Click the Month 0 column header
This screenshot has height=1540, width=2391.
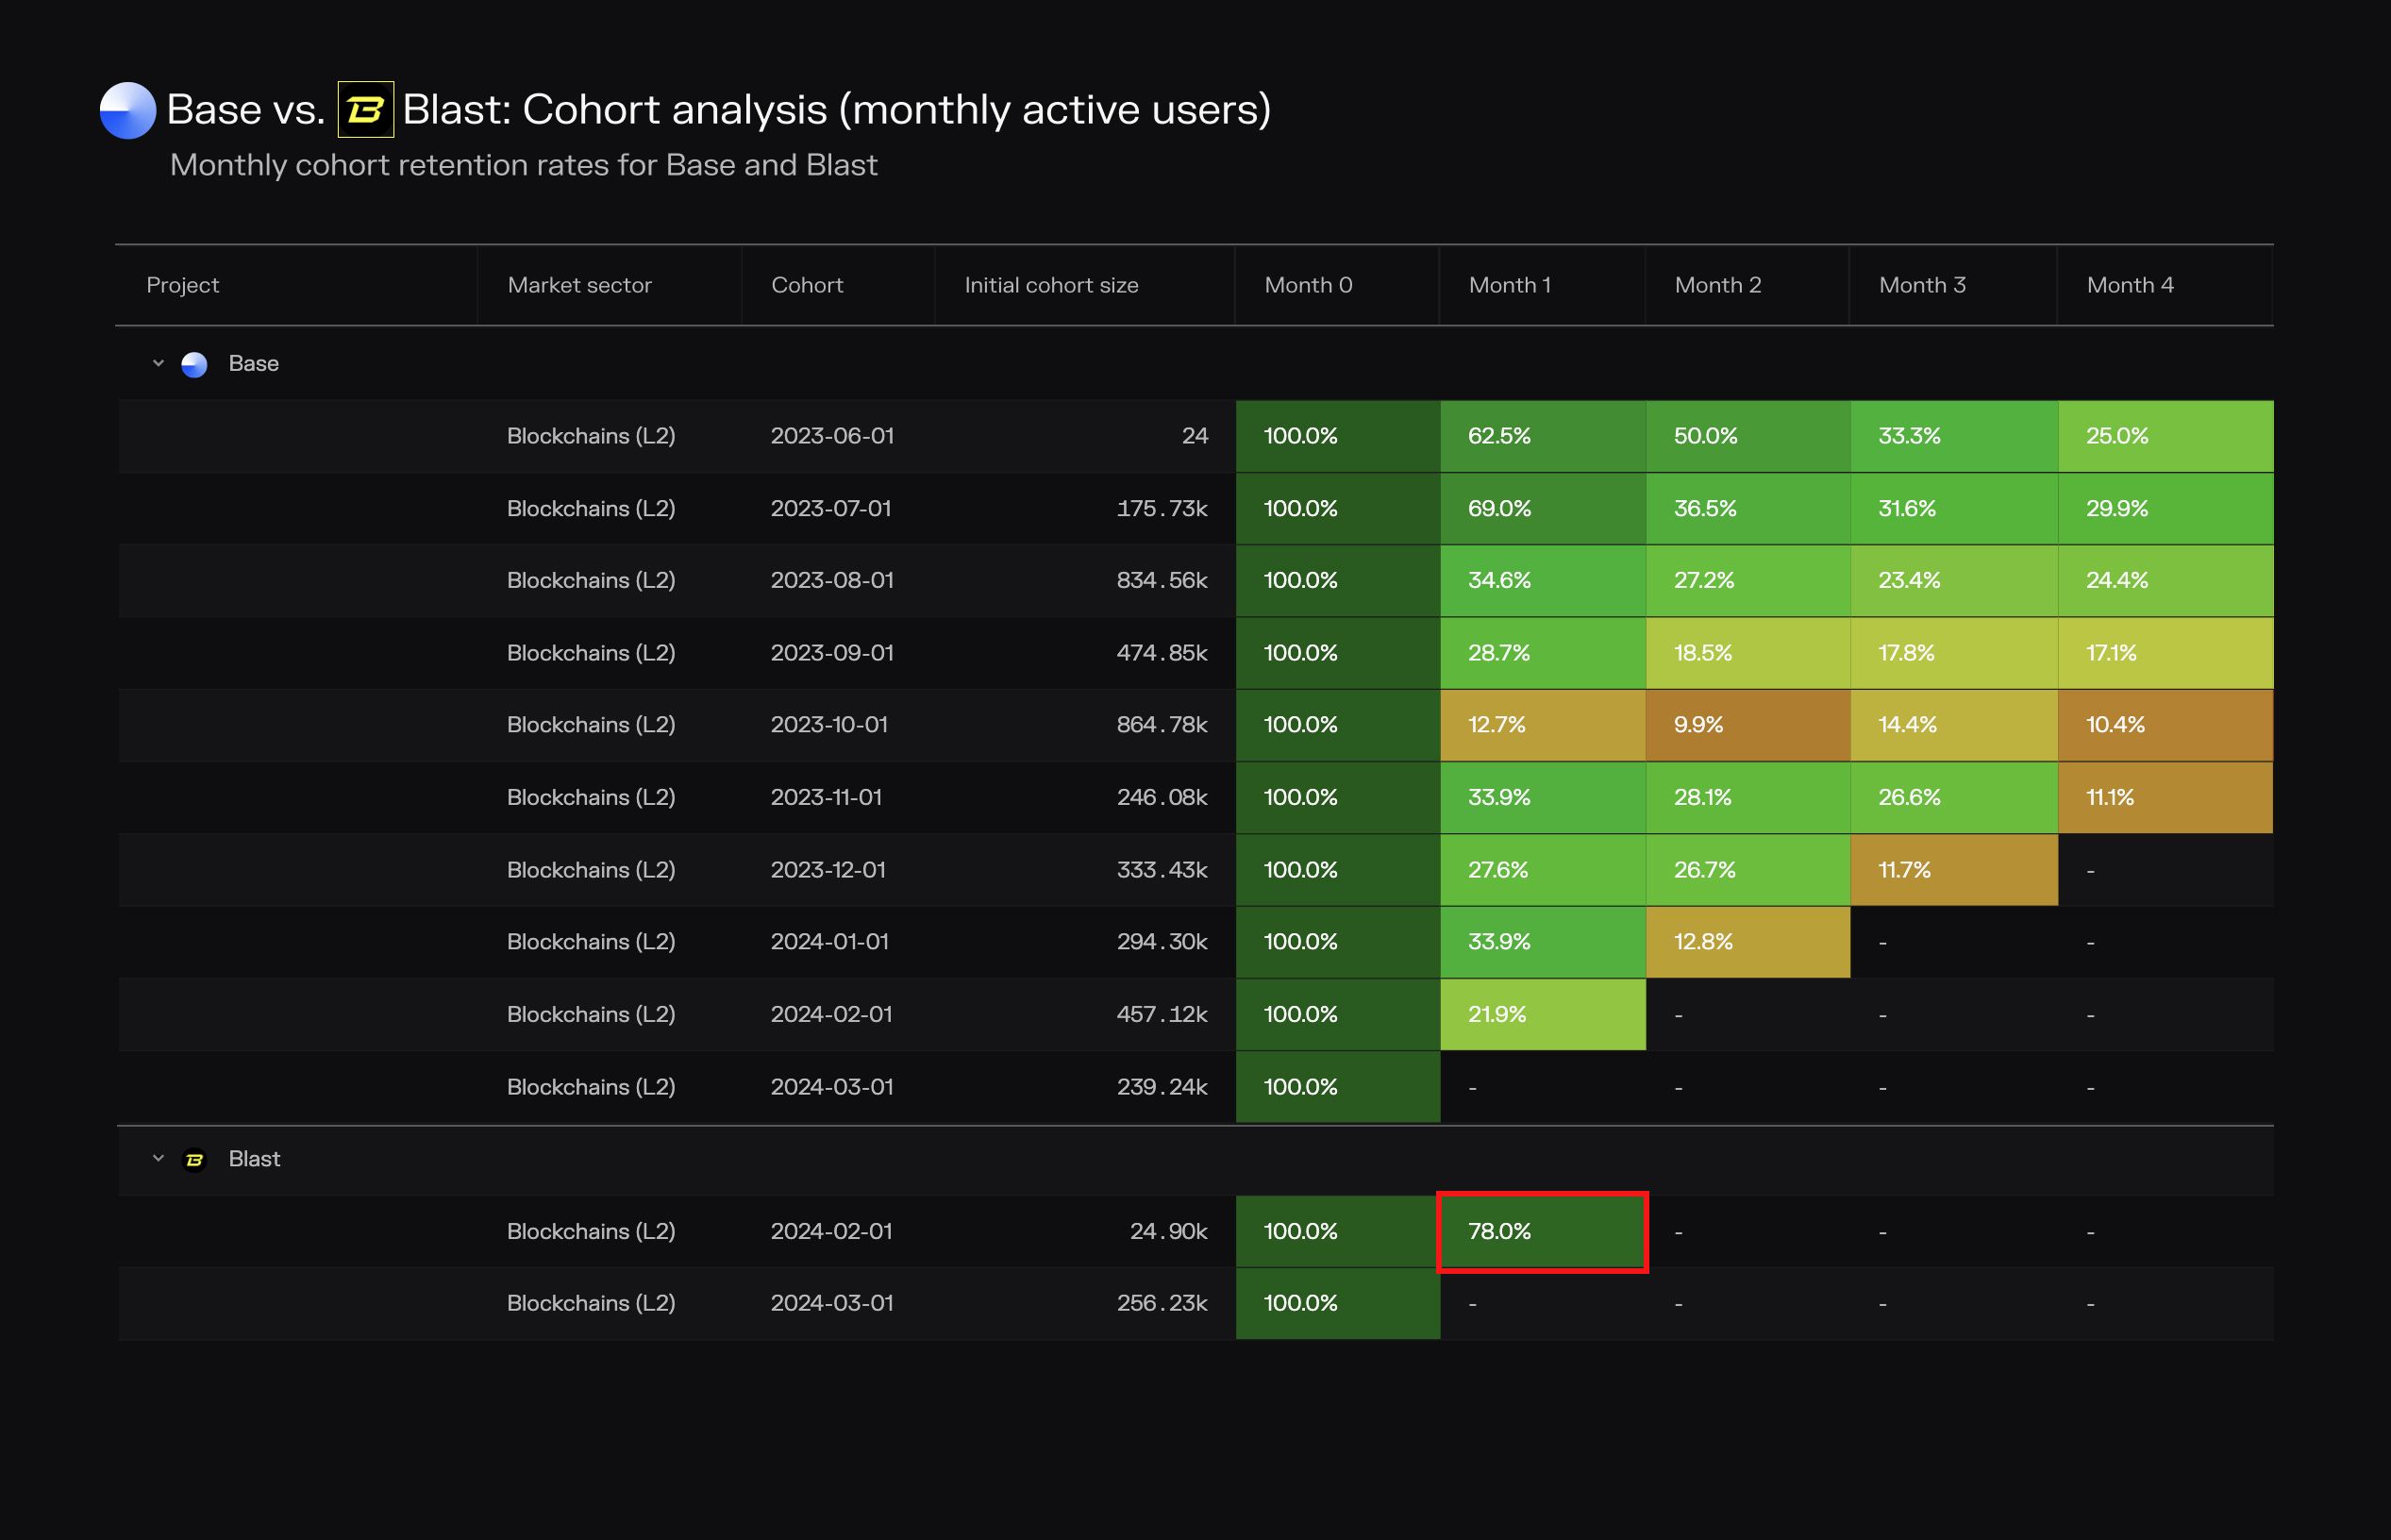pos(1308,285)
